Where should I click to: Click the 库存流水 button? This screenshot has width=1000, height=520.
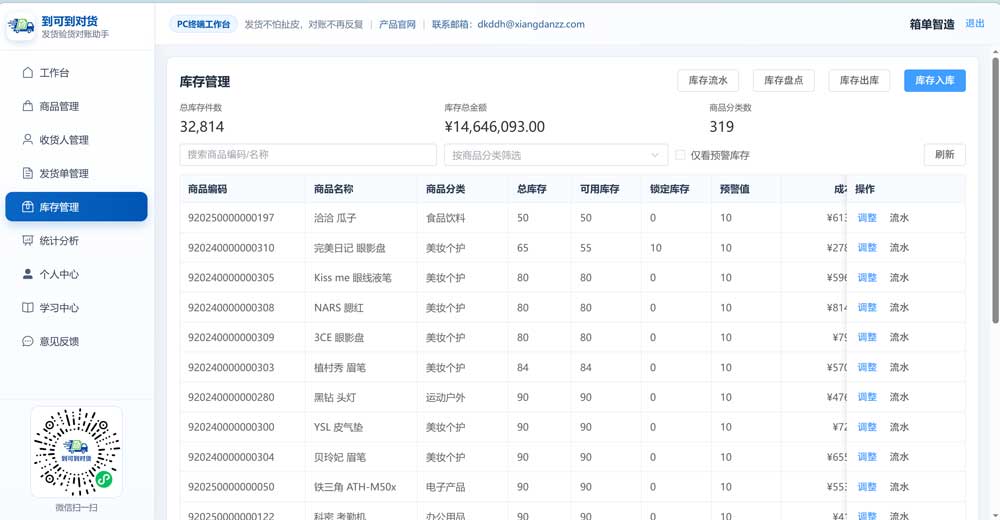[x=708, y=80]
